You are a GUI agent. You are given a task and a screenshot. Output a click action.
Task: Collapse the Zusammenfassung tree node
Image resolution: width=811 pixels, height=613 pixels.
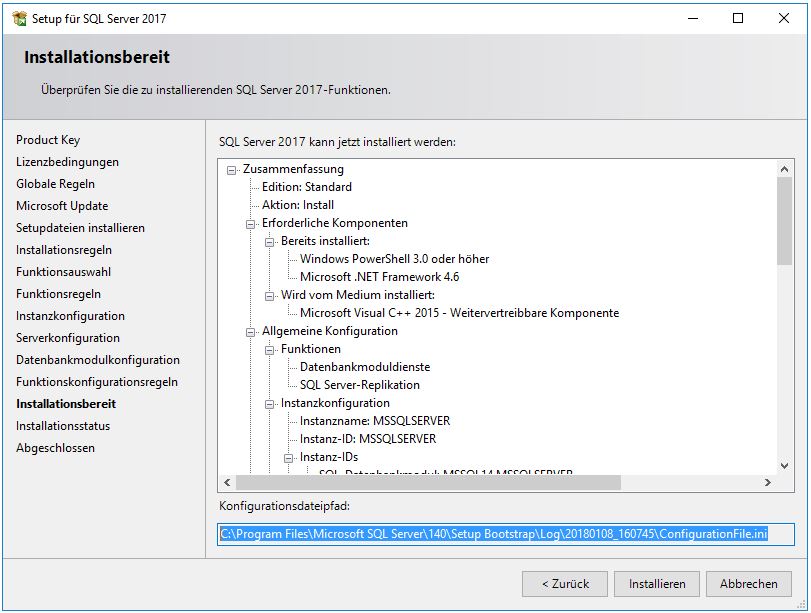tap(230, 169)
